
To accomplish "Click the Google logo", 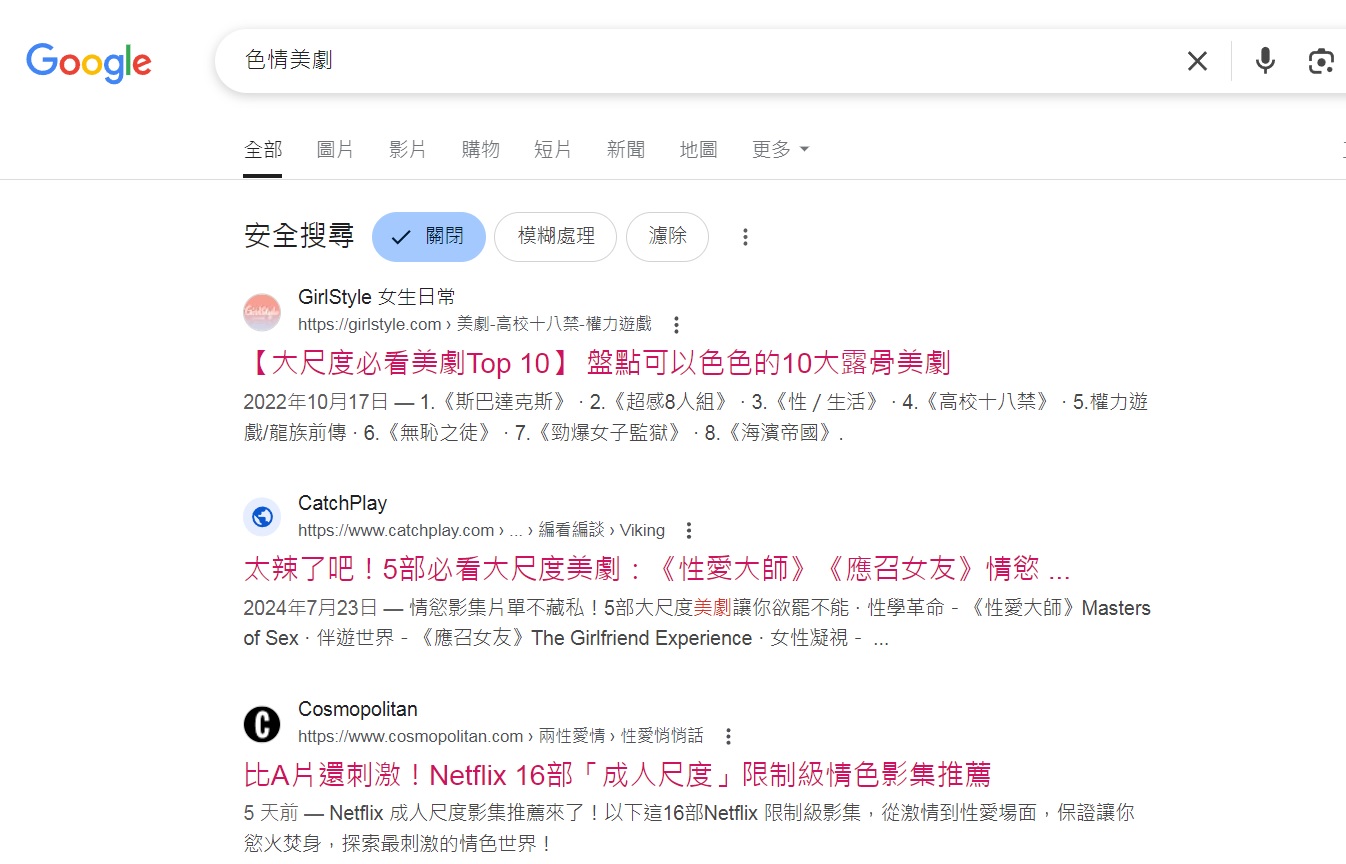I will [x=89, y=62].
